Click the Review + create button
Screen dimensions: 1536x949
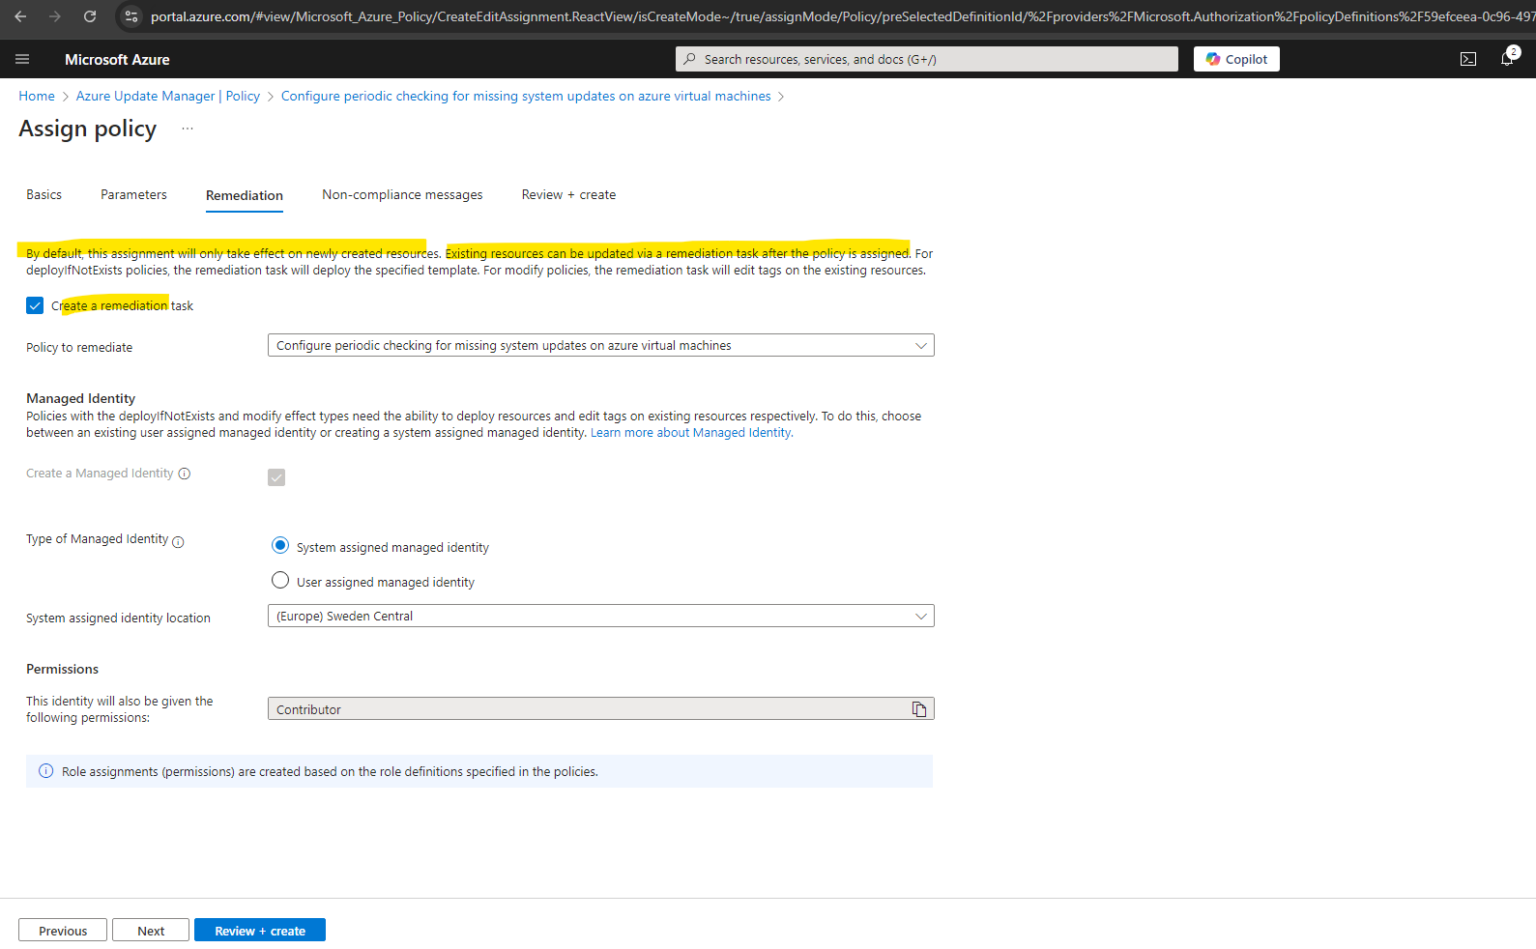259,929
